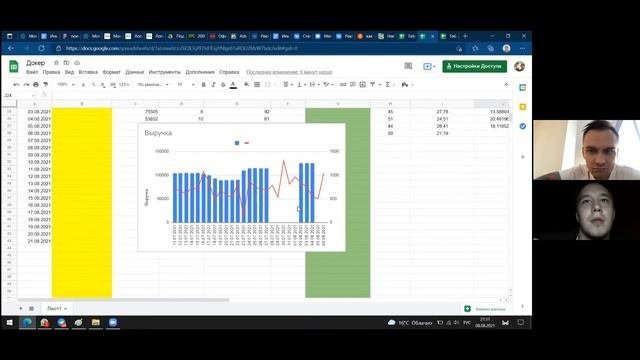This screenshot has height=360, width=640.
Task: Click the Докер document title
Action: (x=36, y=63)
